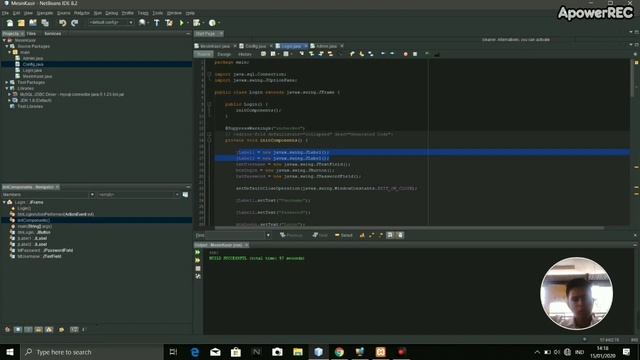
Task: Open the Tools menu
Action: pos(158,13)
